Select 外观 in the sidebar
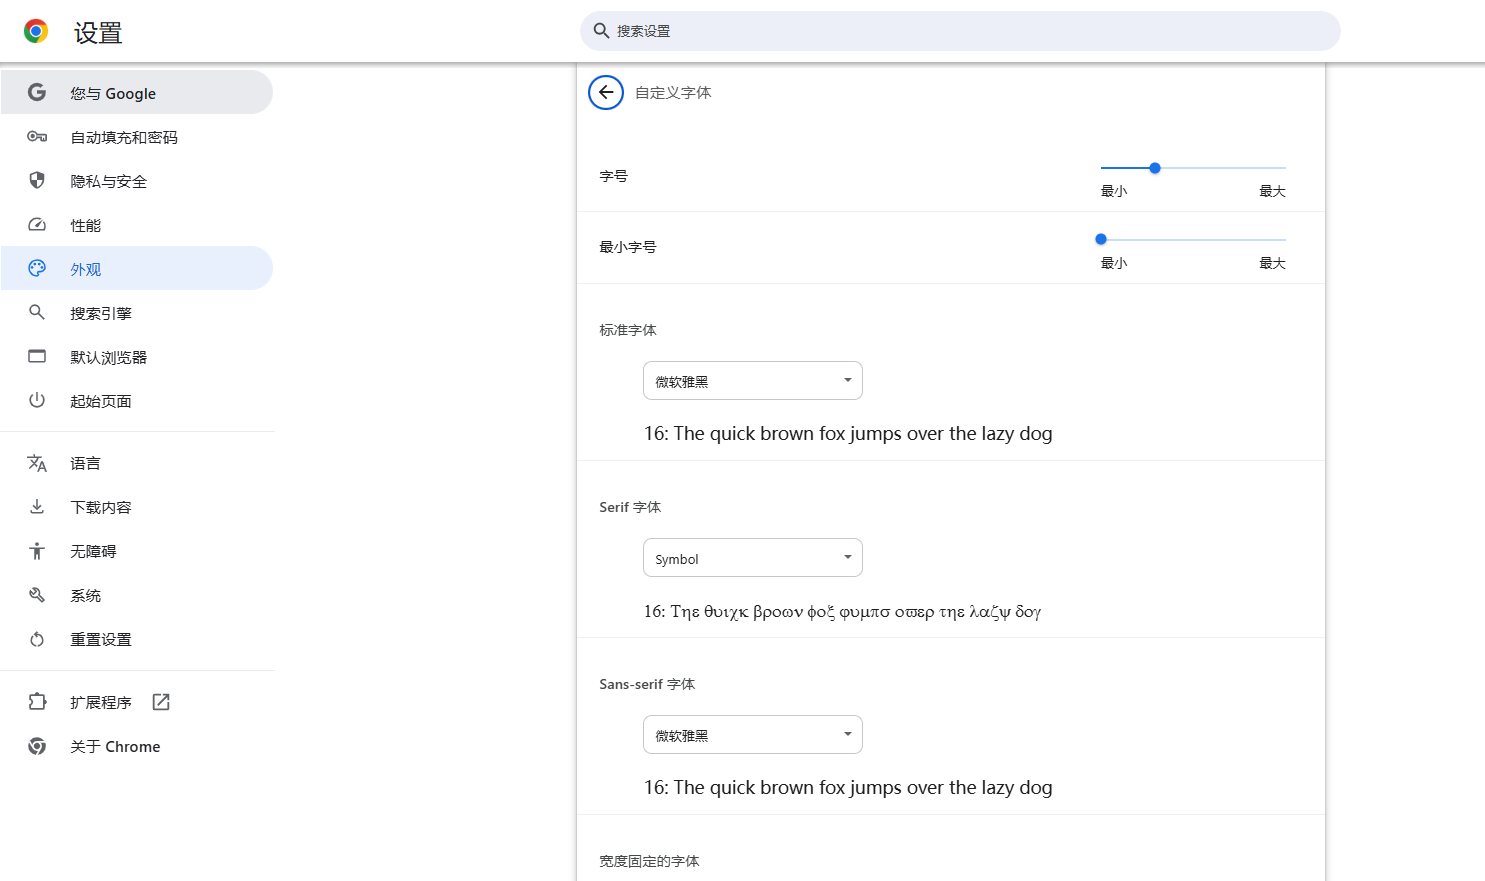1485x881 pixels. pos(137,268)
